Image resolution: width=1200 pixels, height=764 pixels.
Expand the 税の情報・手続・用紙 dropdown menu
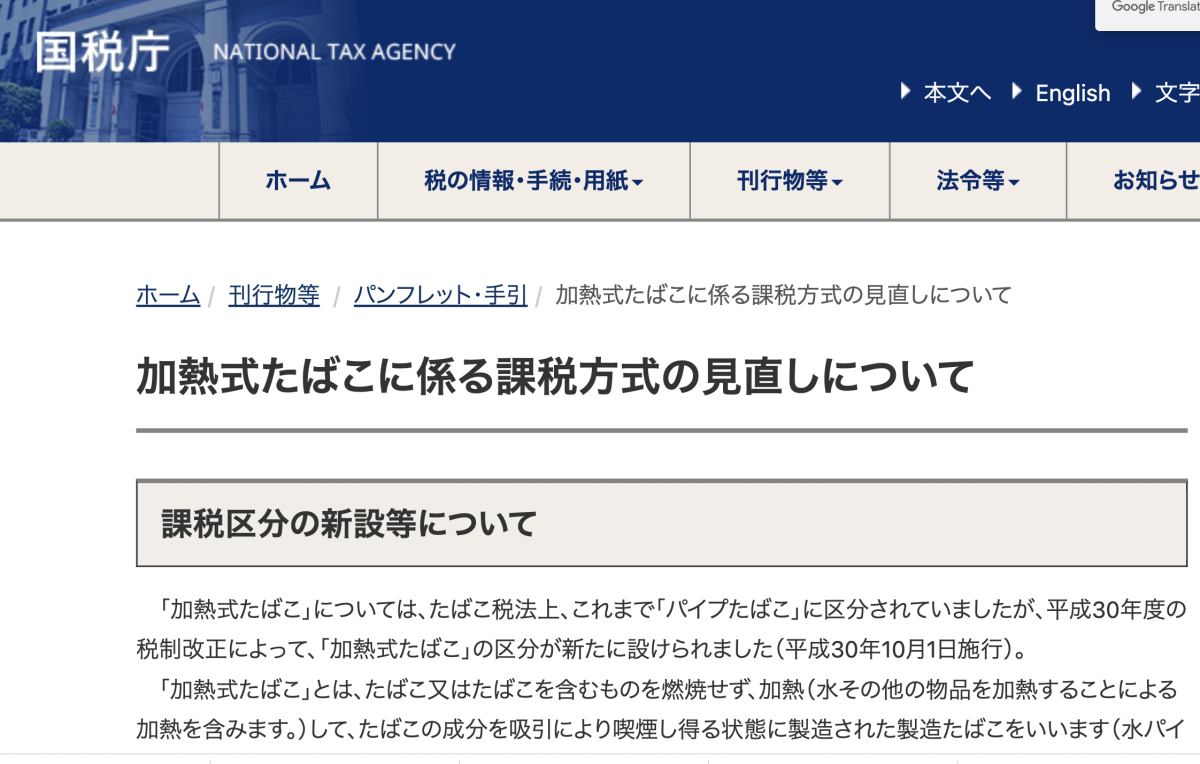[x=533, y=181]
